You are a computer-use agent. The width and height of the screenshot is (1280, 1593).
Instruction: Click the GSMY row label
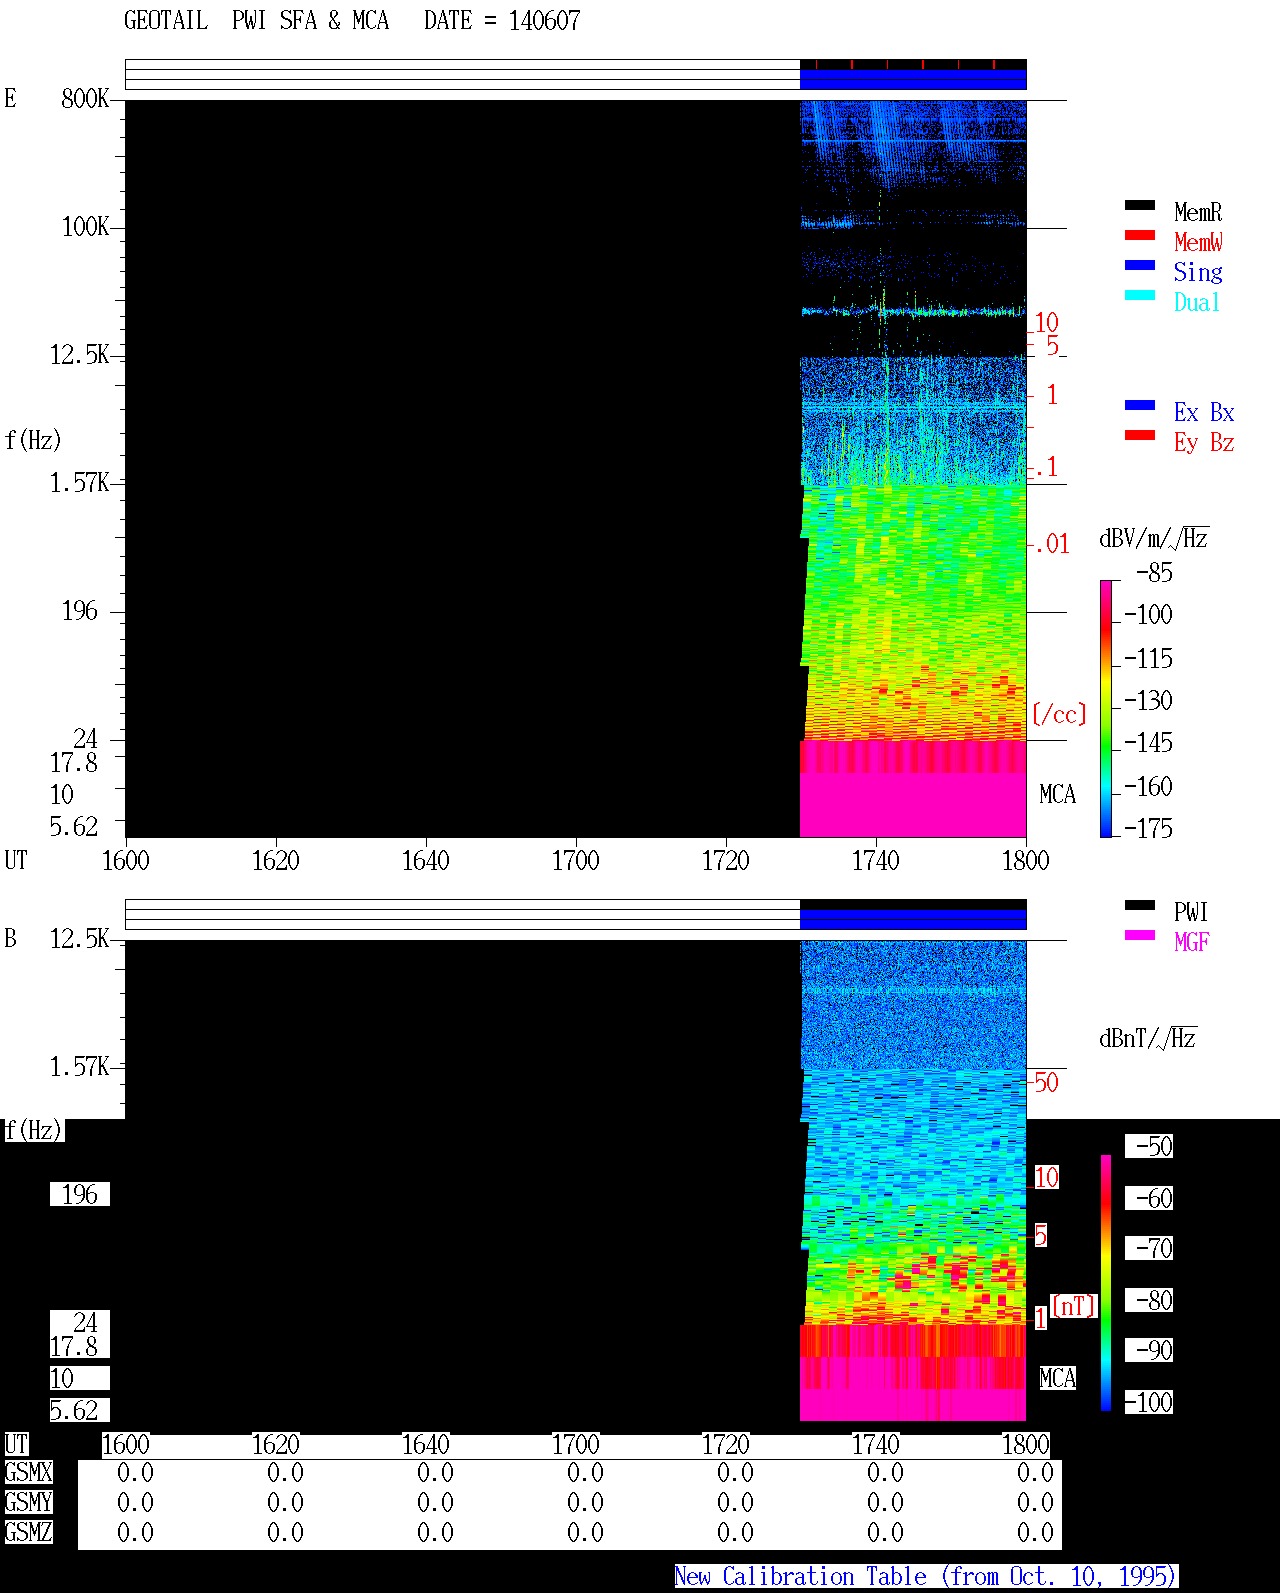tap(28, 1502)
